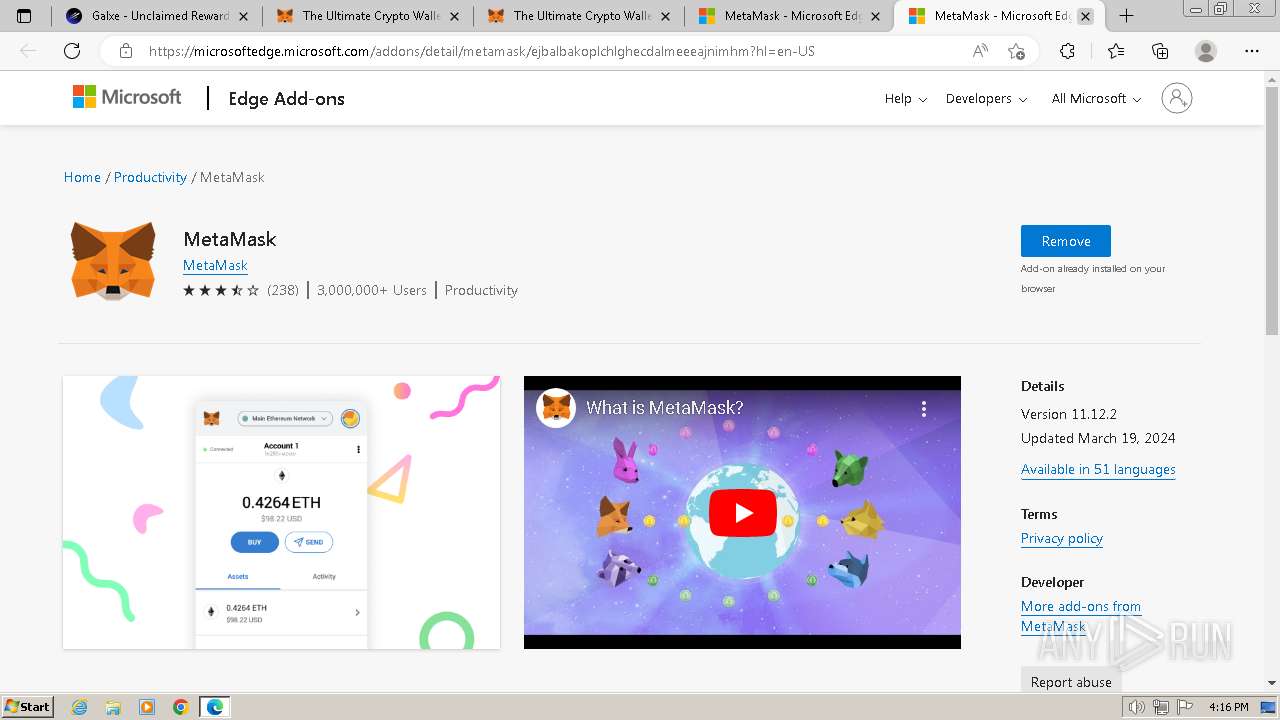
Task: Expand the All Microsoft dropdown
Action: tap(1096, 98)
